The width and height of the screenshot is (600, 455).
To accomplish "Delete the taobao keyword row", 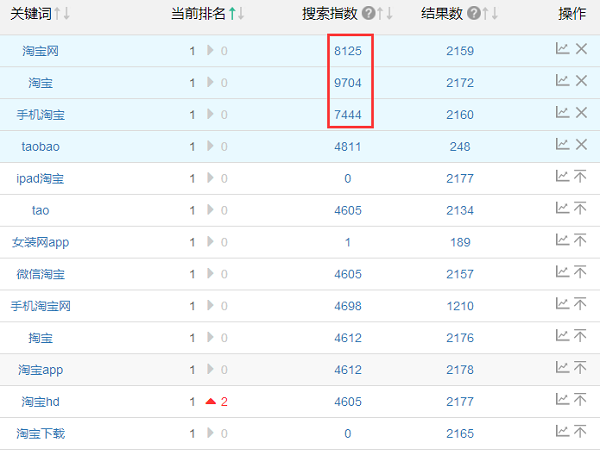I will click(x=581, y=145).
